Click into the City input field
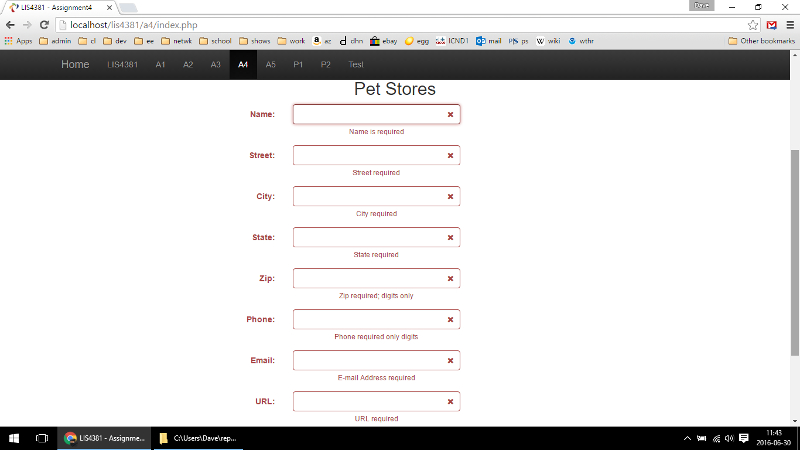Screen dimensions: 800x450 point(377,196)
